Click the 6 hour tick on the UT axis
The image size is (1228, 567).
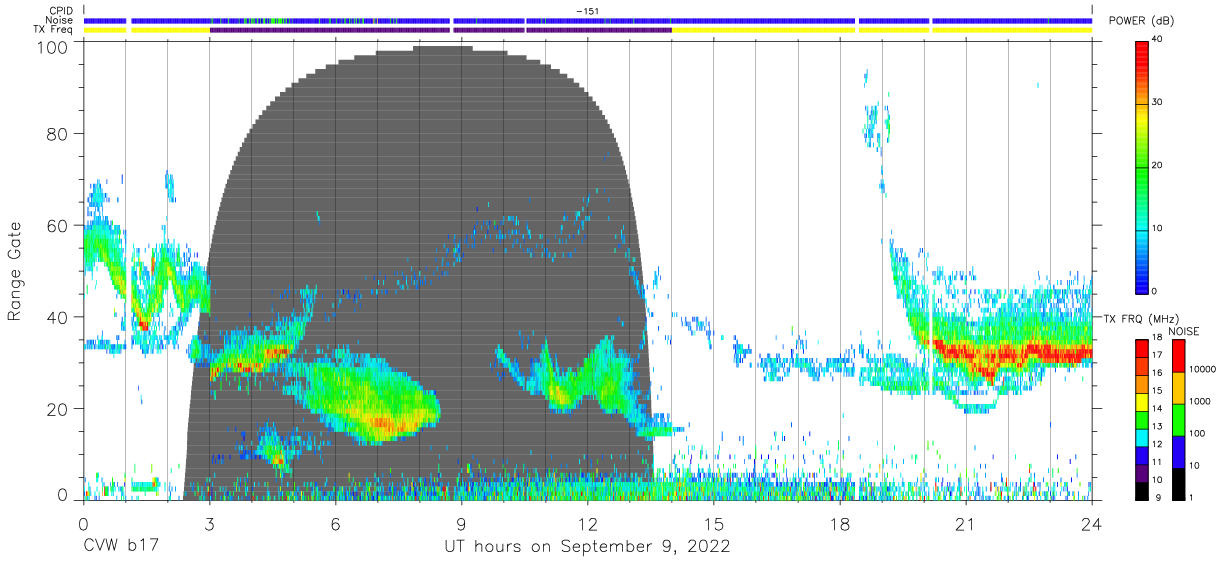335,523
